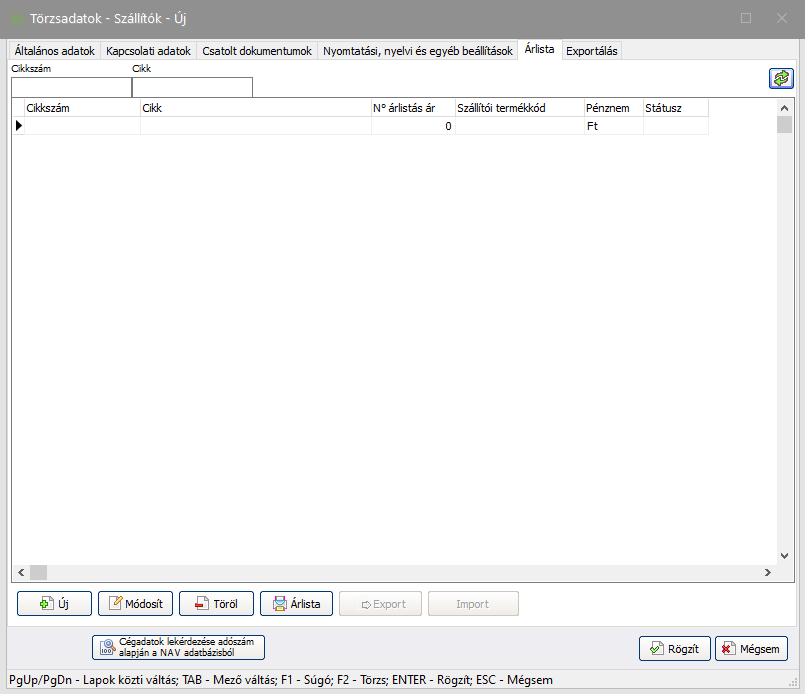805x694 pixels.
Task: Click the Szállítói termékkód column header
Action: click(517, 108)
